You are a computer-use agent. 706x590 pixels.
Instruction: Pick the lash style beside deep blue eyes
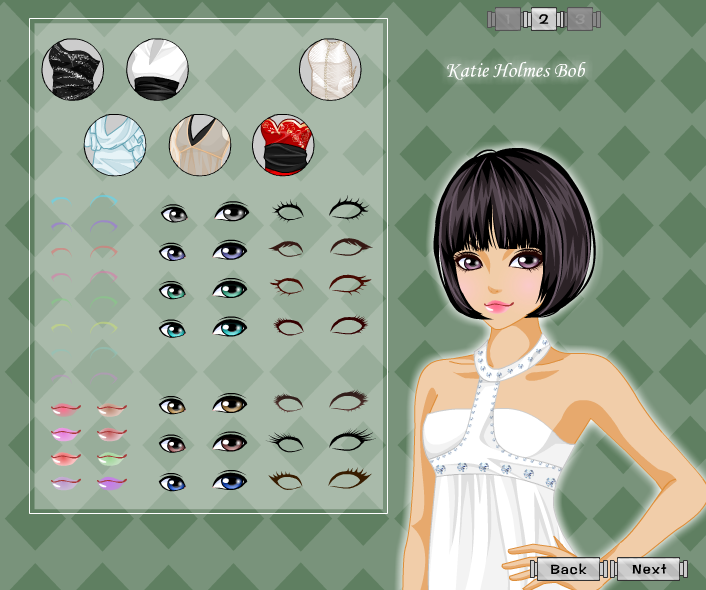click(x=320, y=479)
